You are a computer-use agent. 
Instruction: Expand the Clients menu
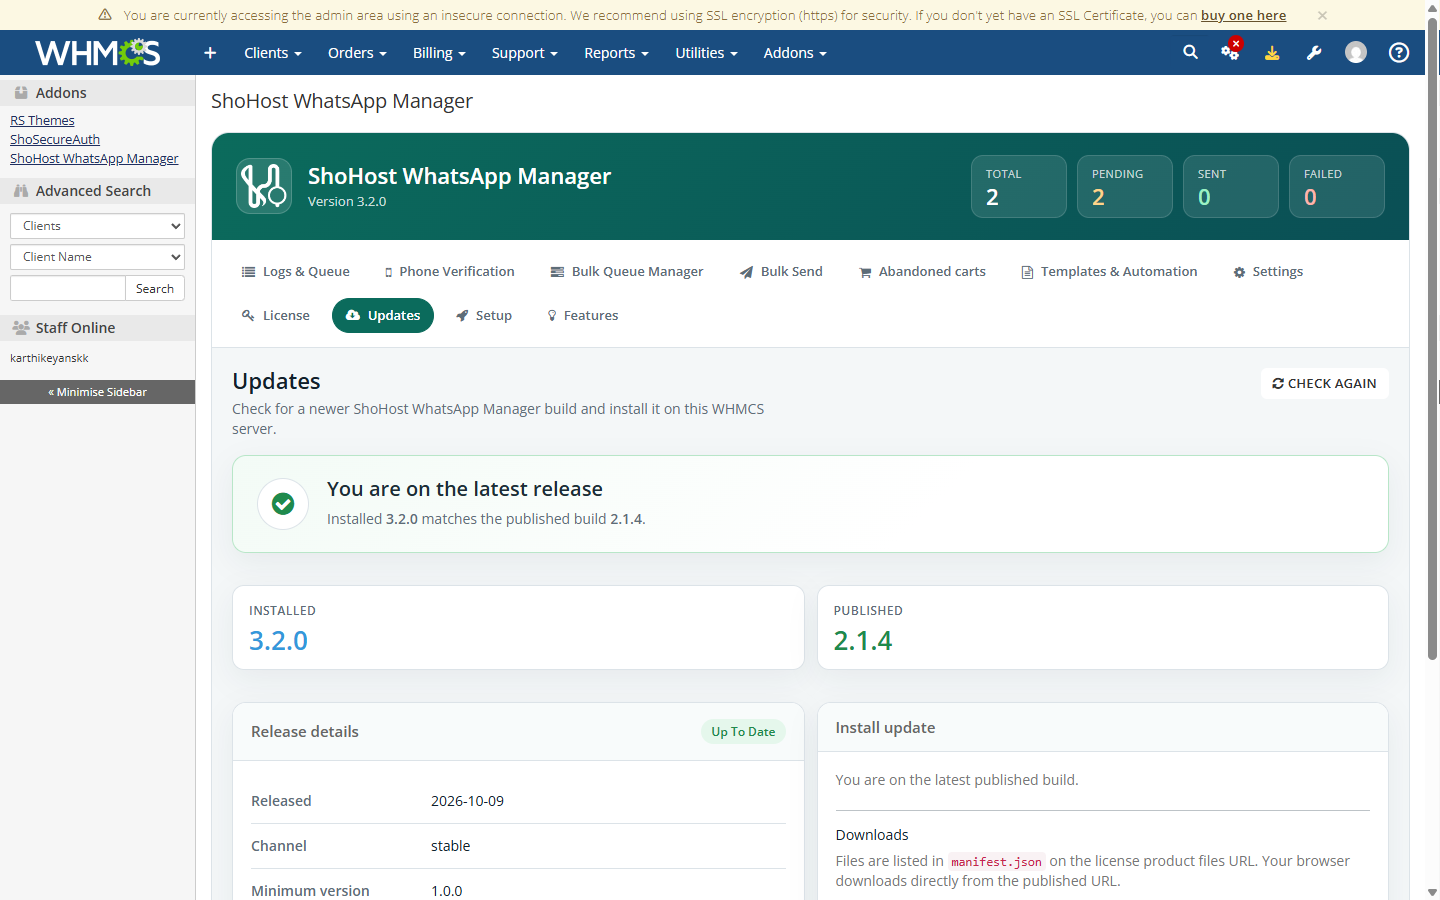coord(273,53)
